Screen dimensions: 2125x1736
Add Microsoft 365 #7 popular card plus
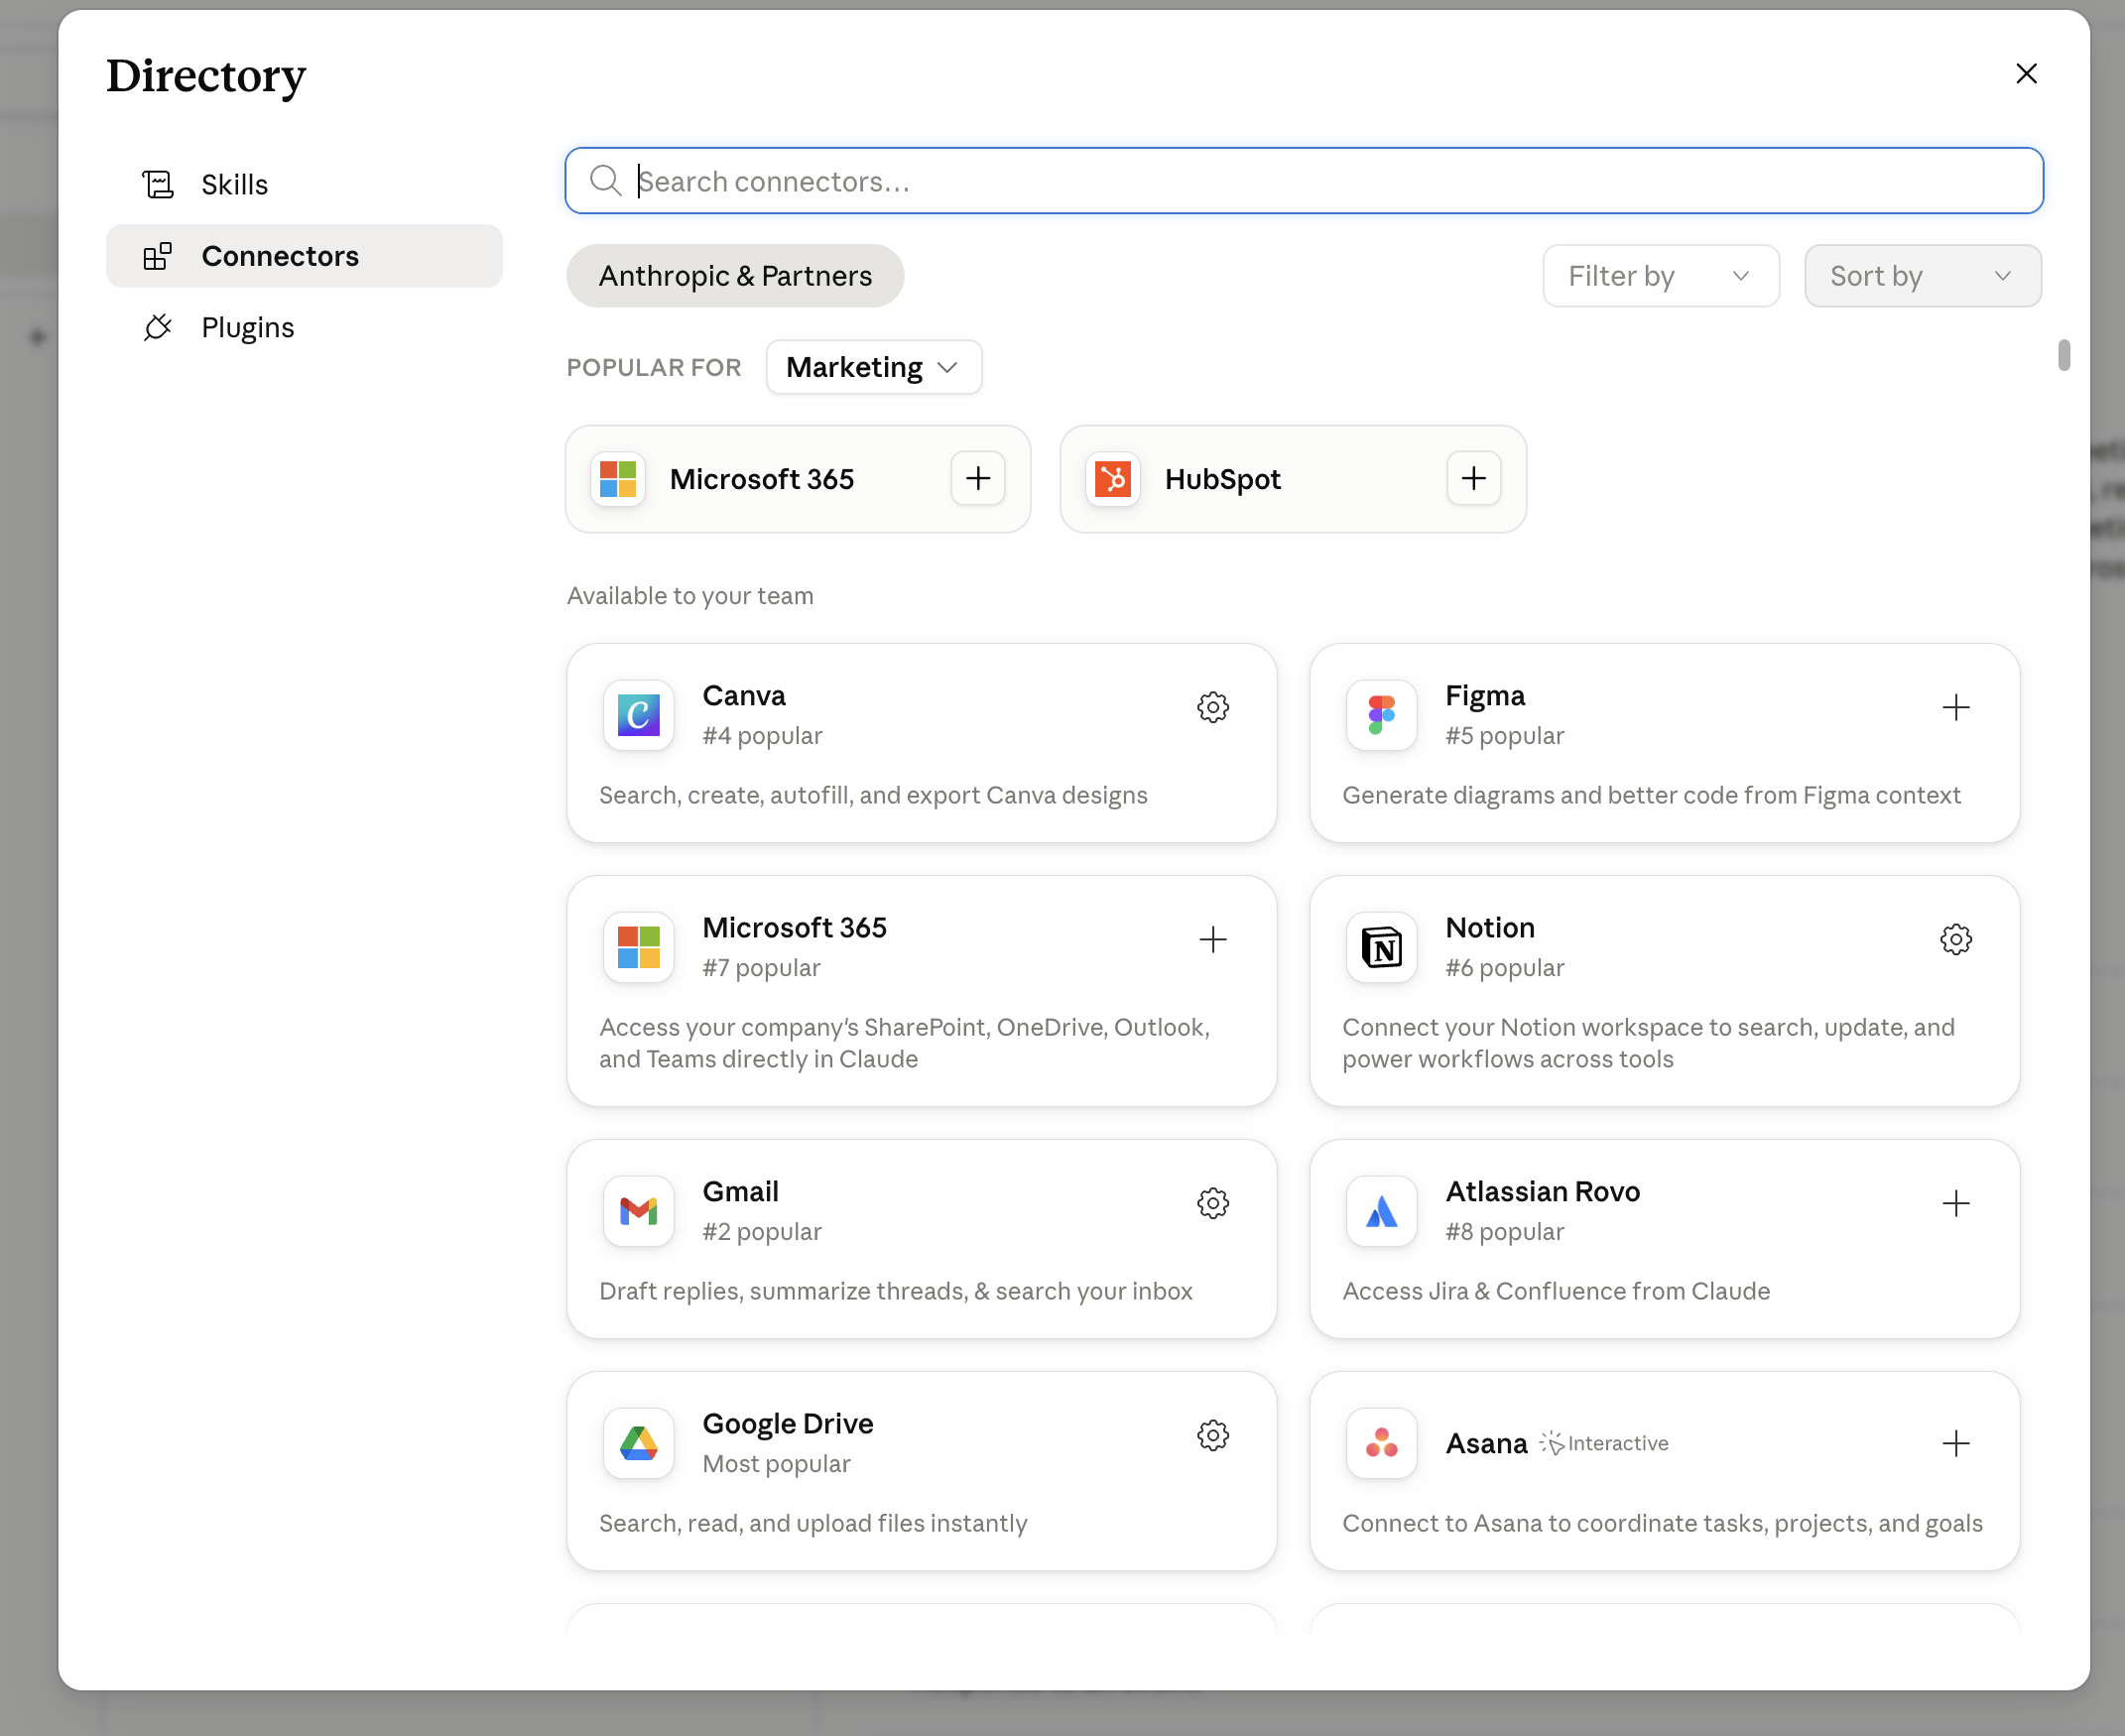point(1212,940)
